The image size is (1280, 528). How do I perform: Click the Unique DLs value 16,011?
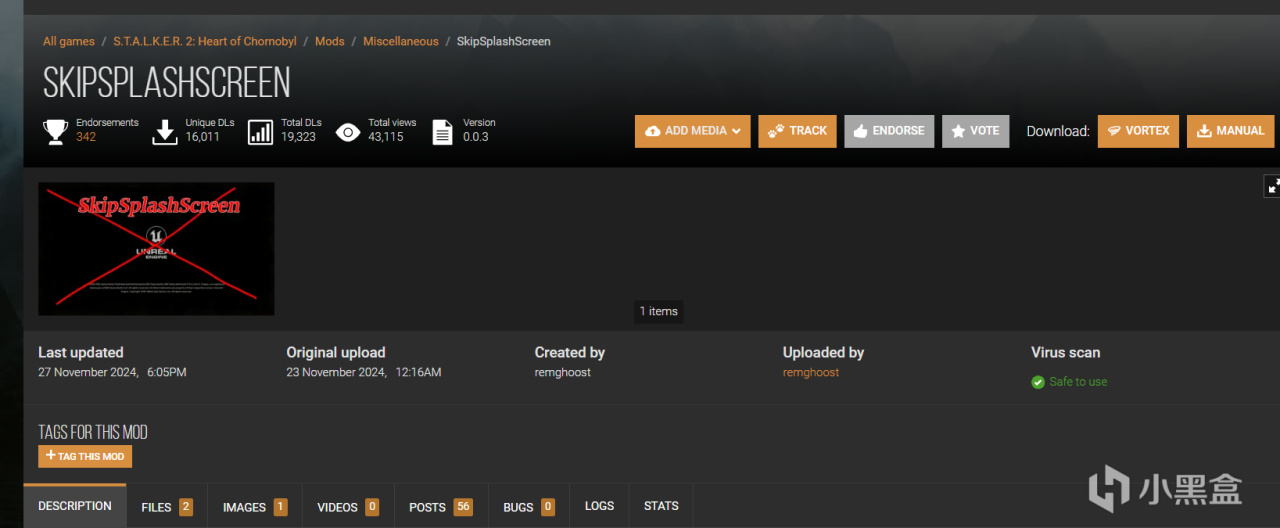202,137
